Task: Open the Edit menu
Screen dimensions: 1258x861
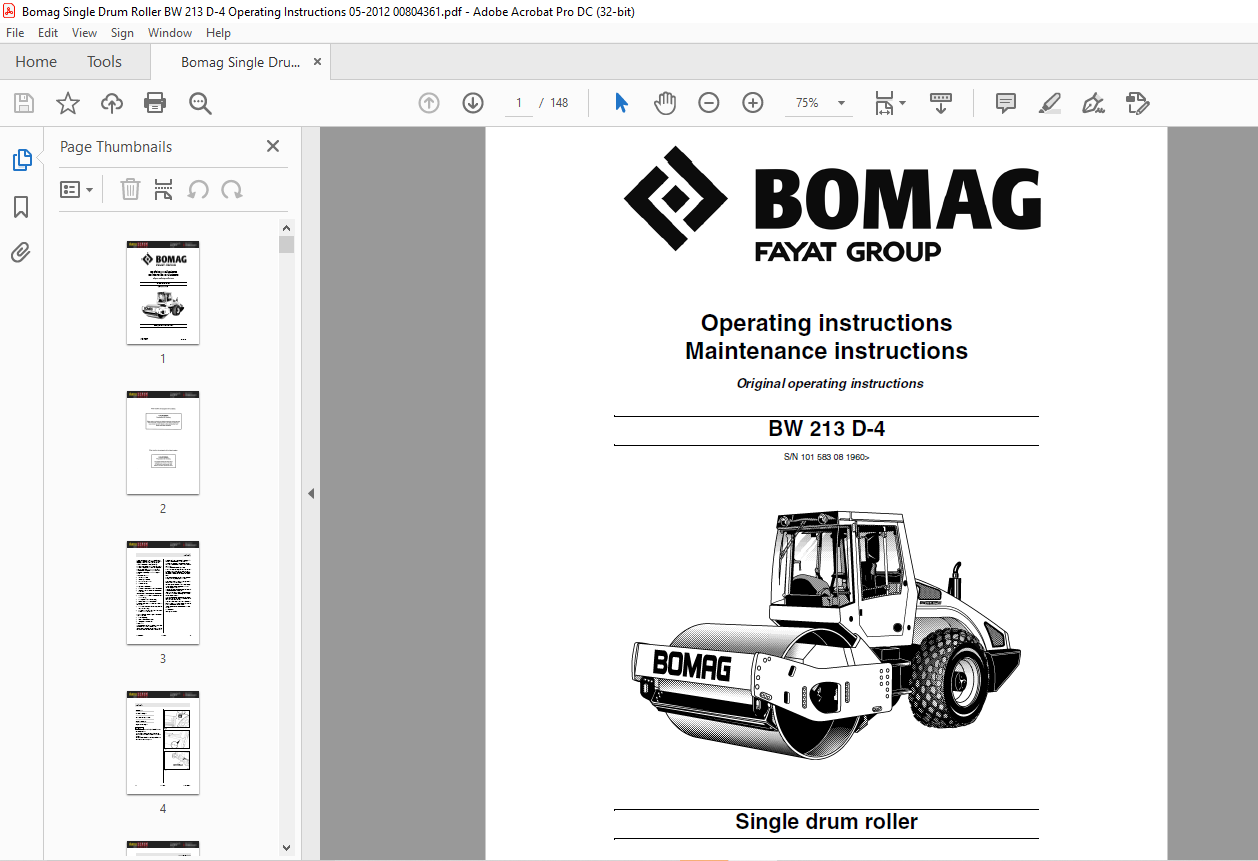Action: click(x=48, y=33)
